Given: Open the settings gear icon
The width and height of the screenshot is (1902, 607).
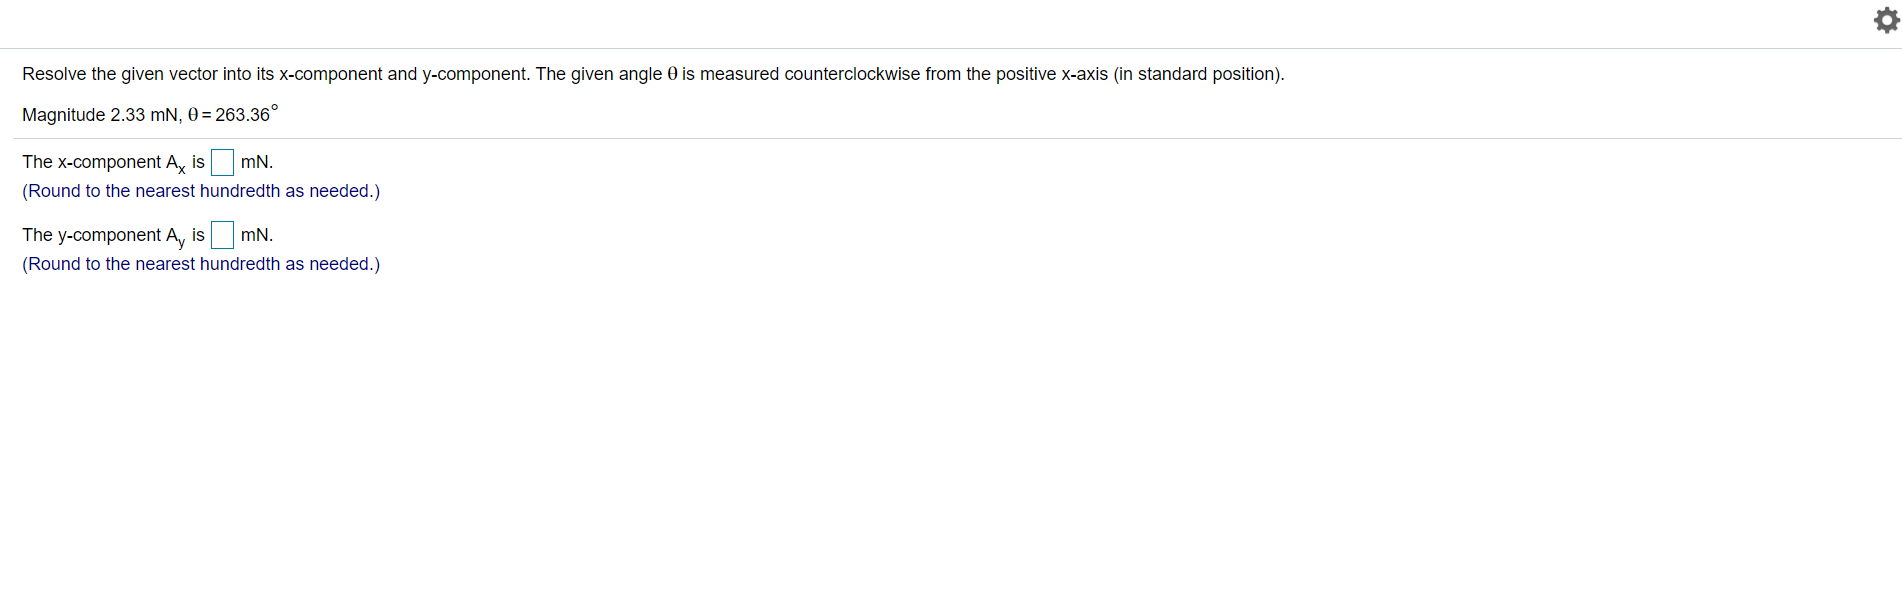Looking at the screenshot, I should click(x=1884, y=19).
